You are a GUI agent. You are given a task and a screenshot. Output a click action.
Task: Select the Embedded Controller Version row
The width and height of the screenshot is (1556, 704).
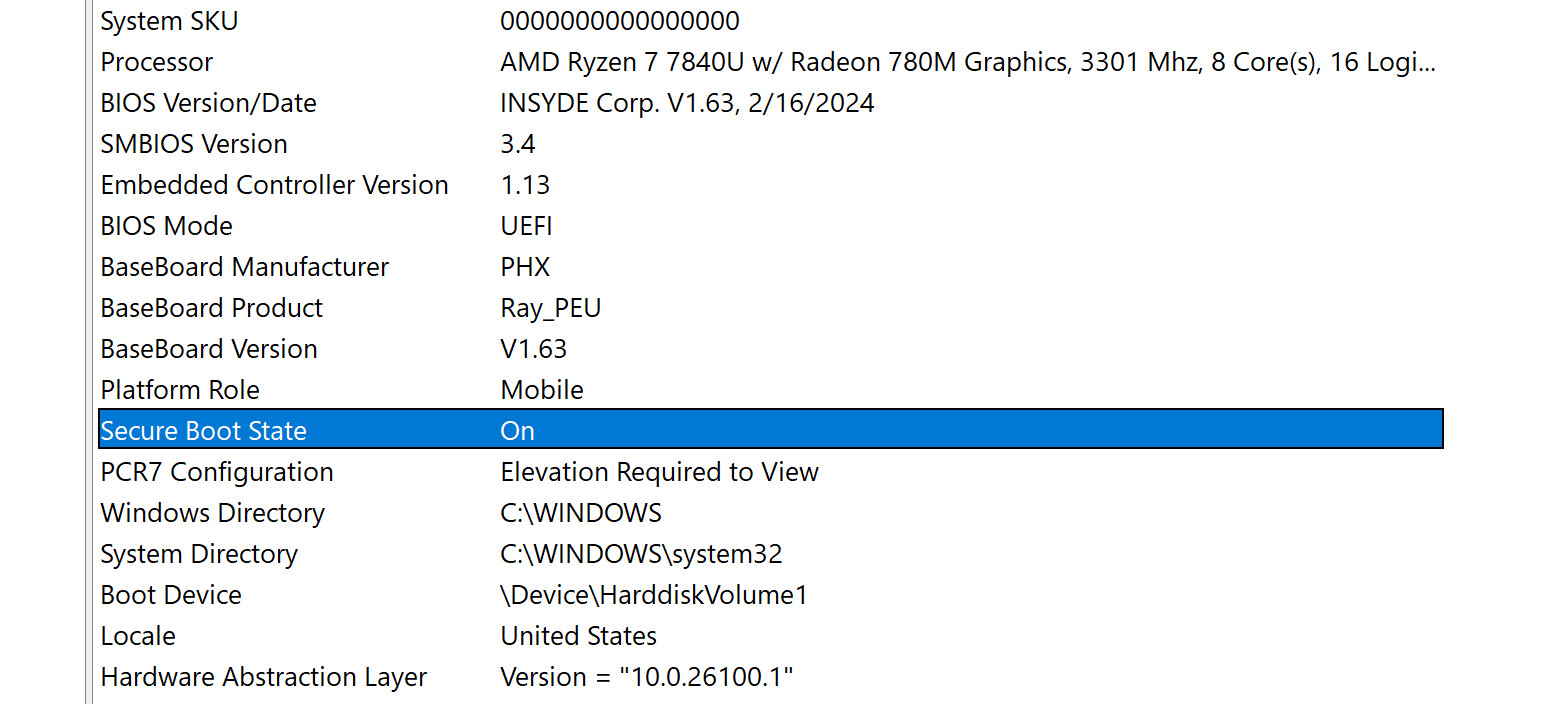tap(274, 185)
